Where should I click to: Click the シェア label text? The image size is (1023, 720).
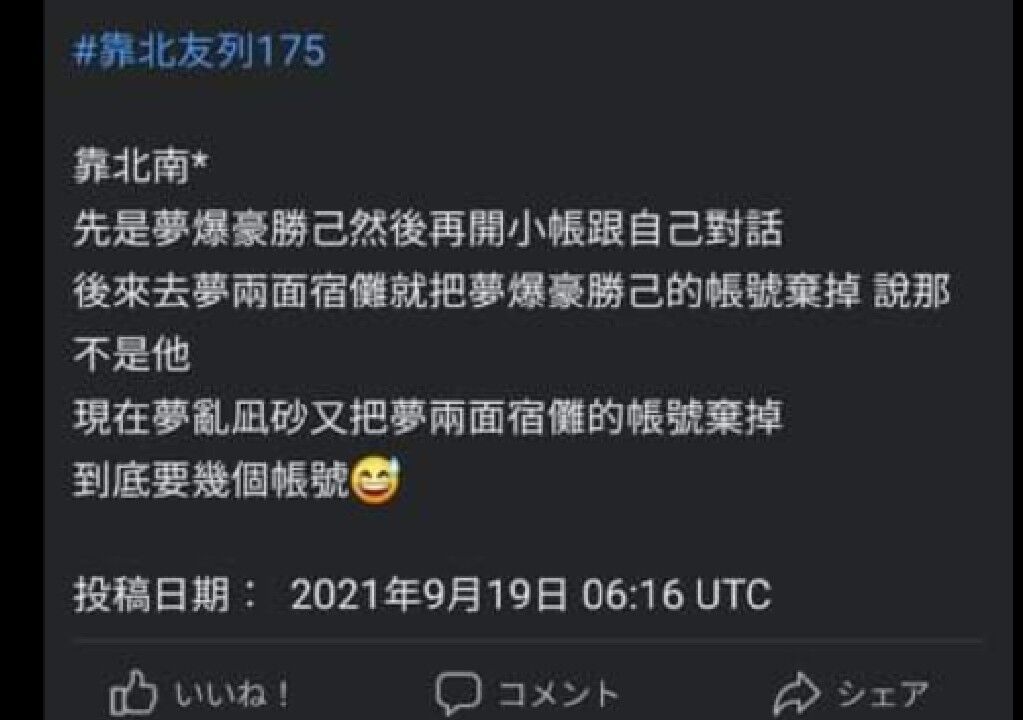tap(881, 693)
